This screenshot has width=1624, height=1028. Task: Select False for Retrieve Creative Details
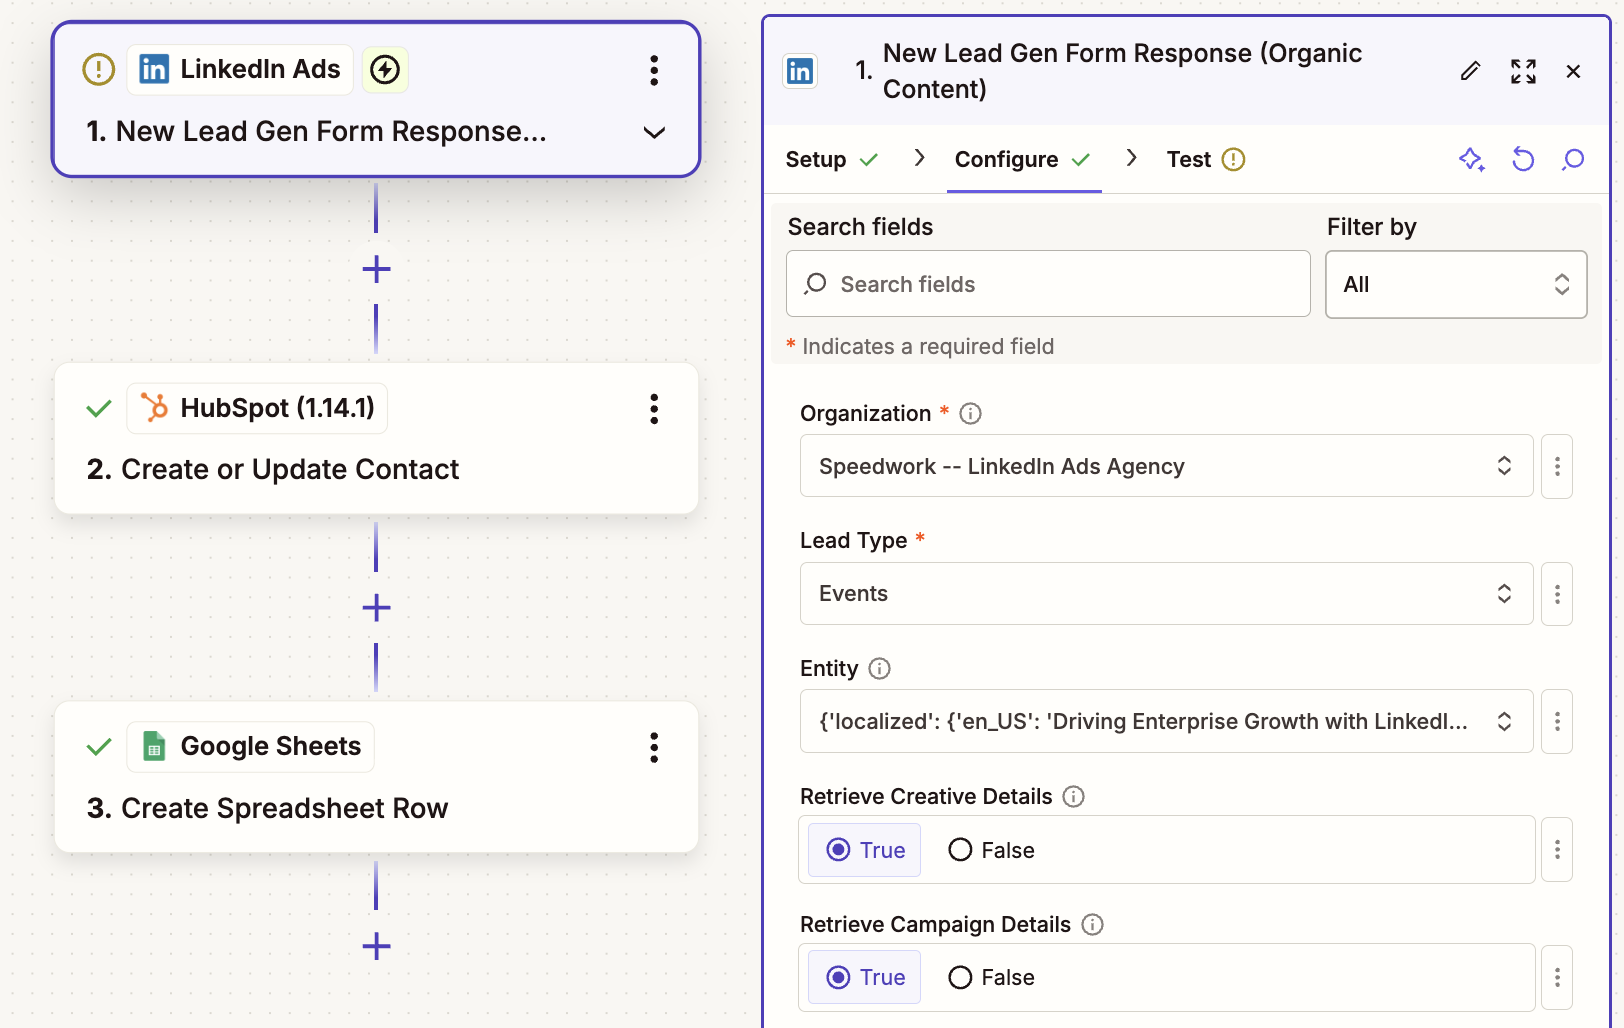pos(991,850)
